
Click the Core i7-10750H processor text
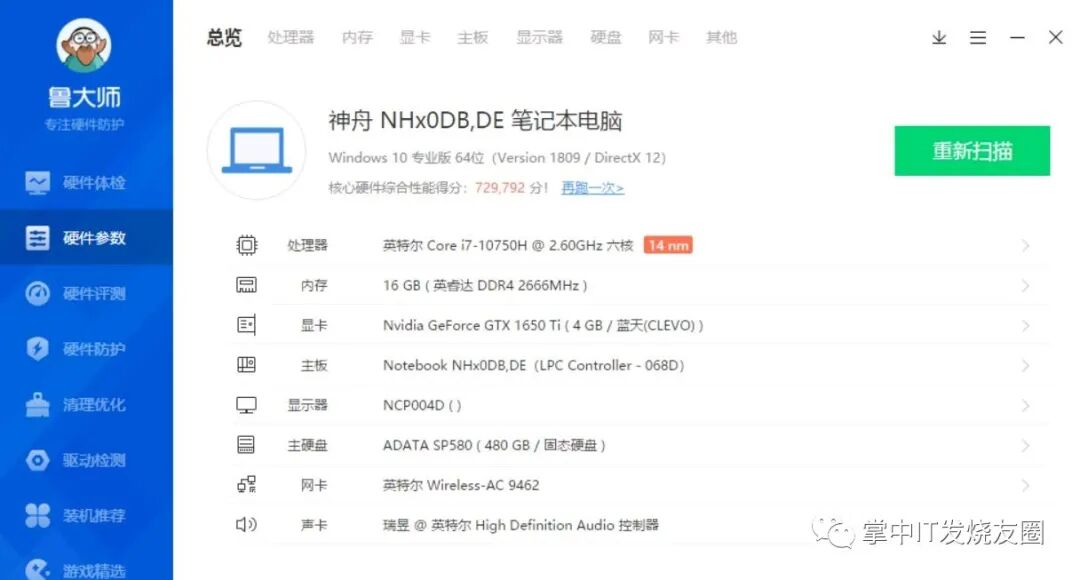[x=508, y=245]
